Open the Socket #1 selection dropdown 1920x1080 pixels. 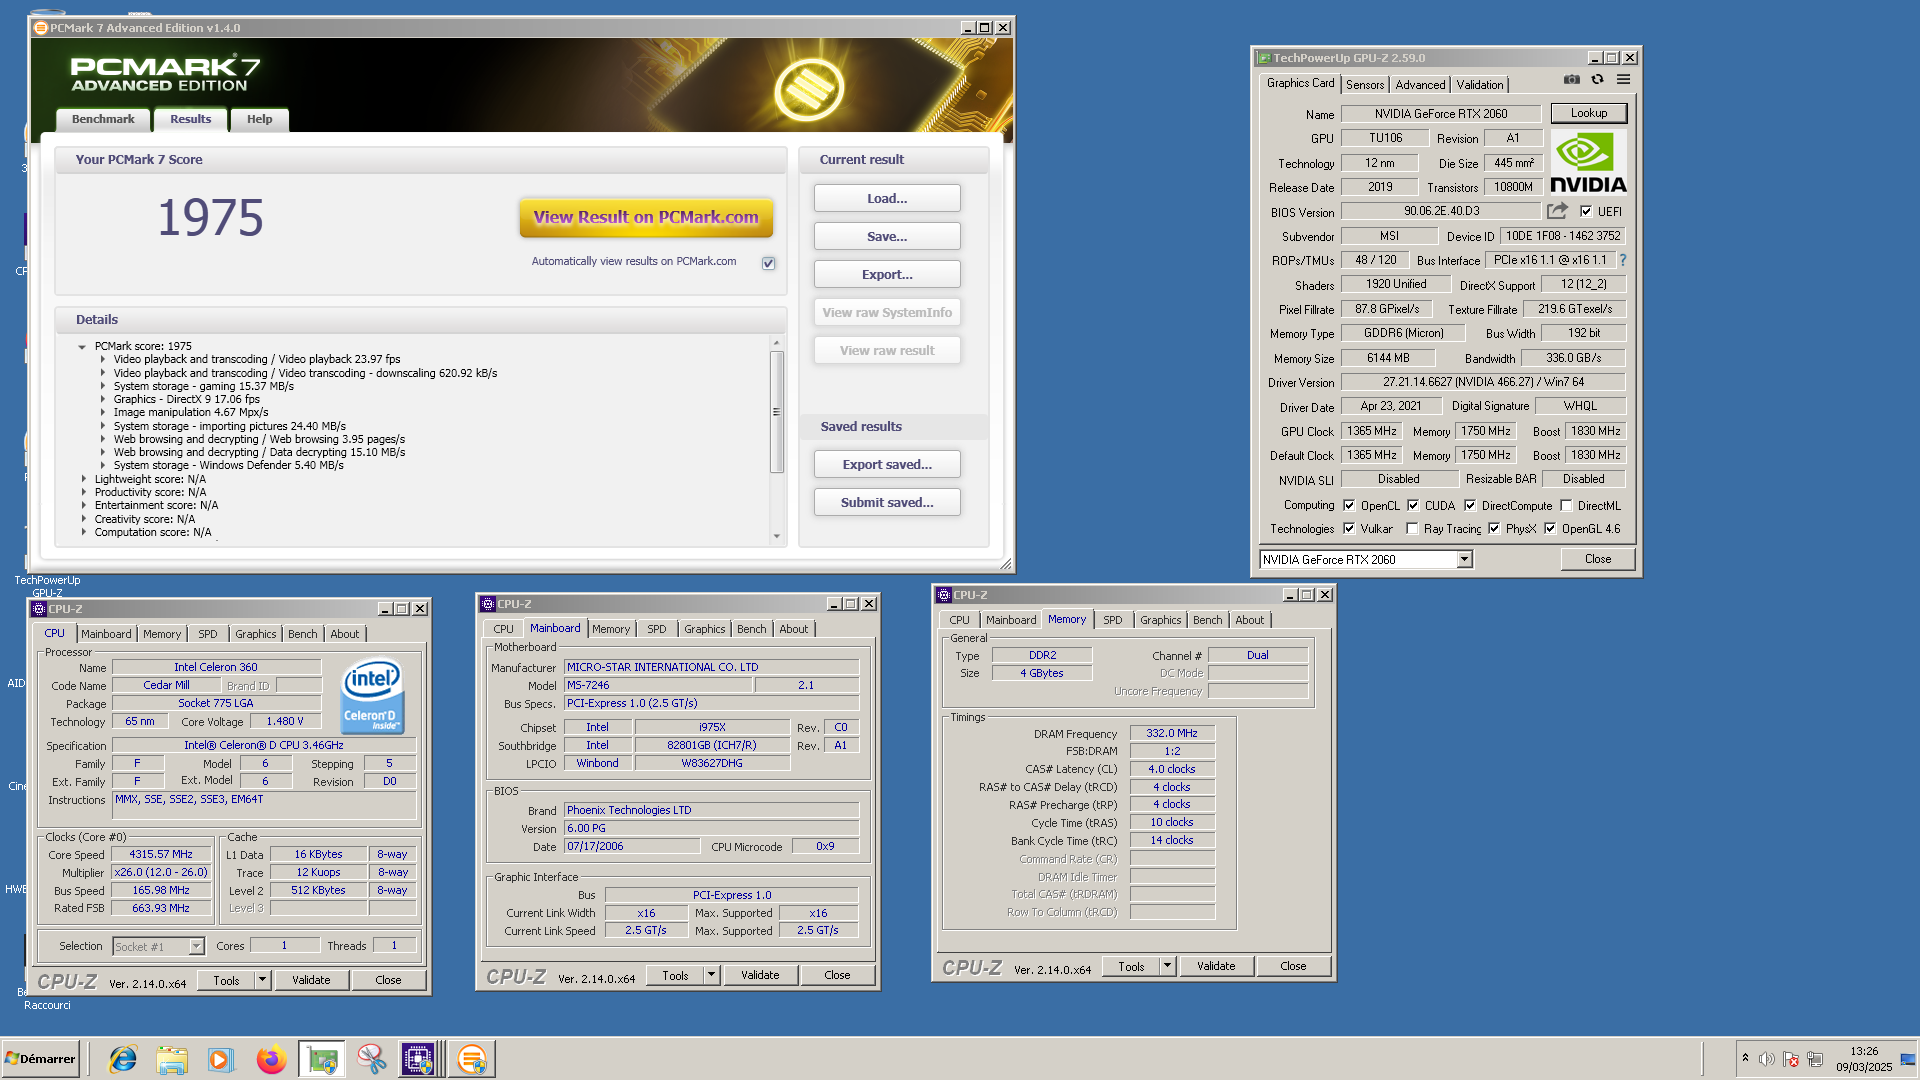tap(196, 946)
